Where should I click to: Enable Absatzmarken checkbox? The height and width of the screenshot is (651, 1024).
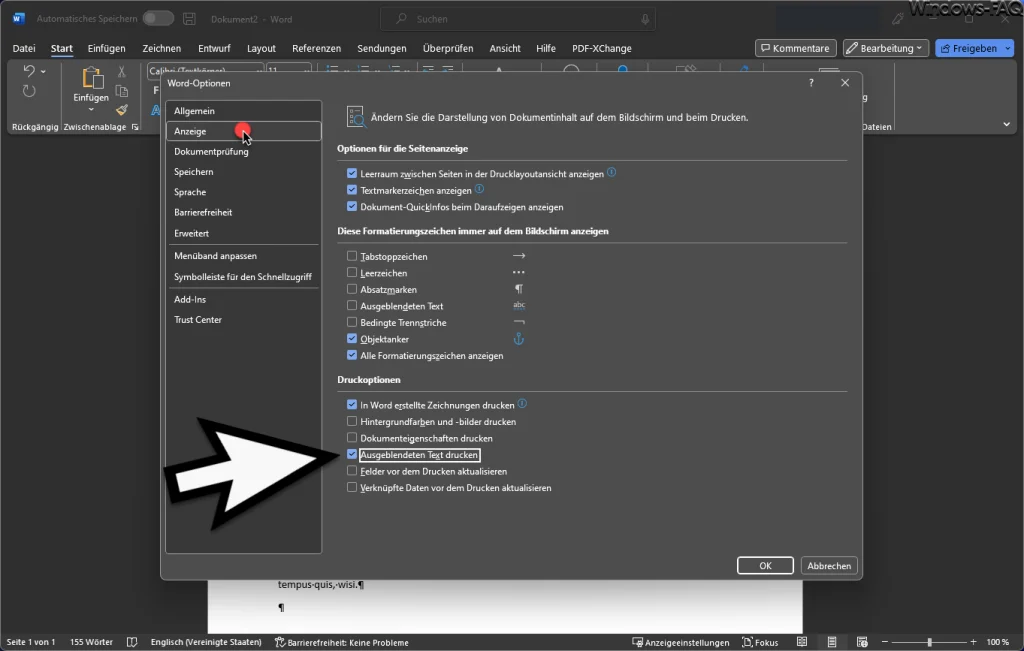tap(352, 289)
